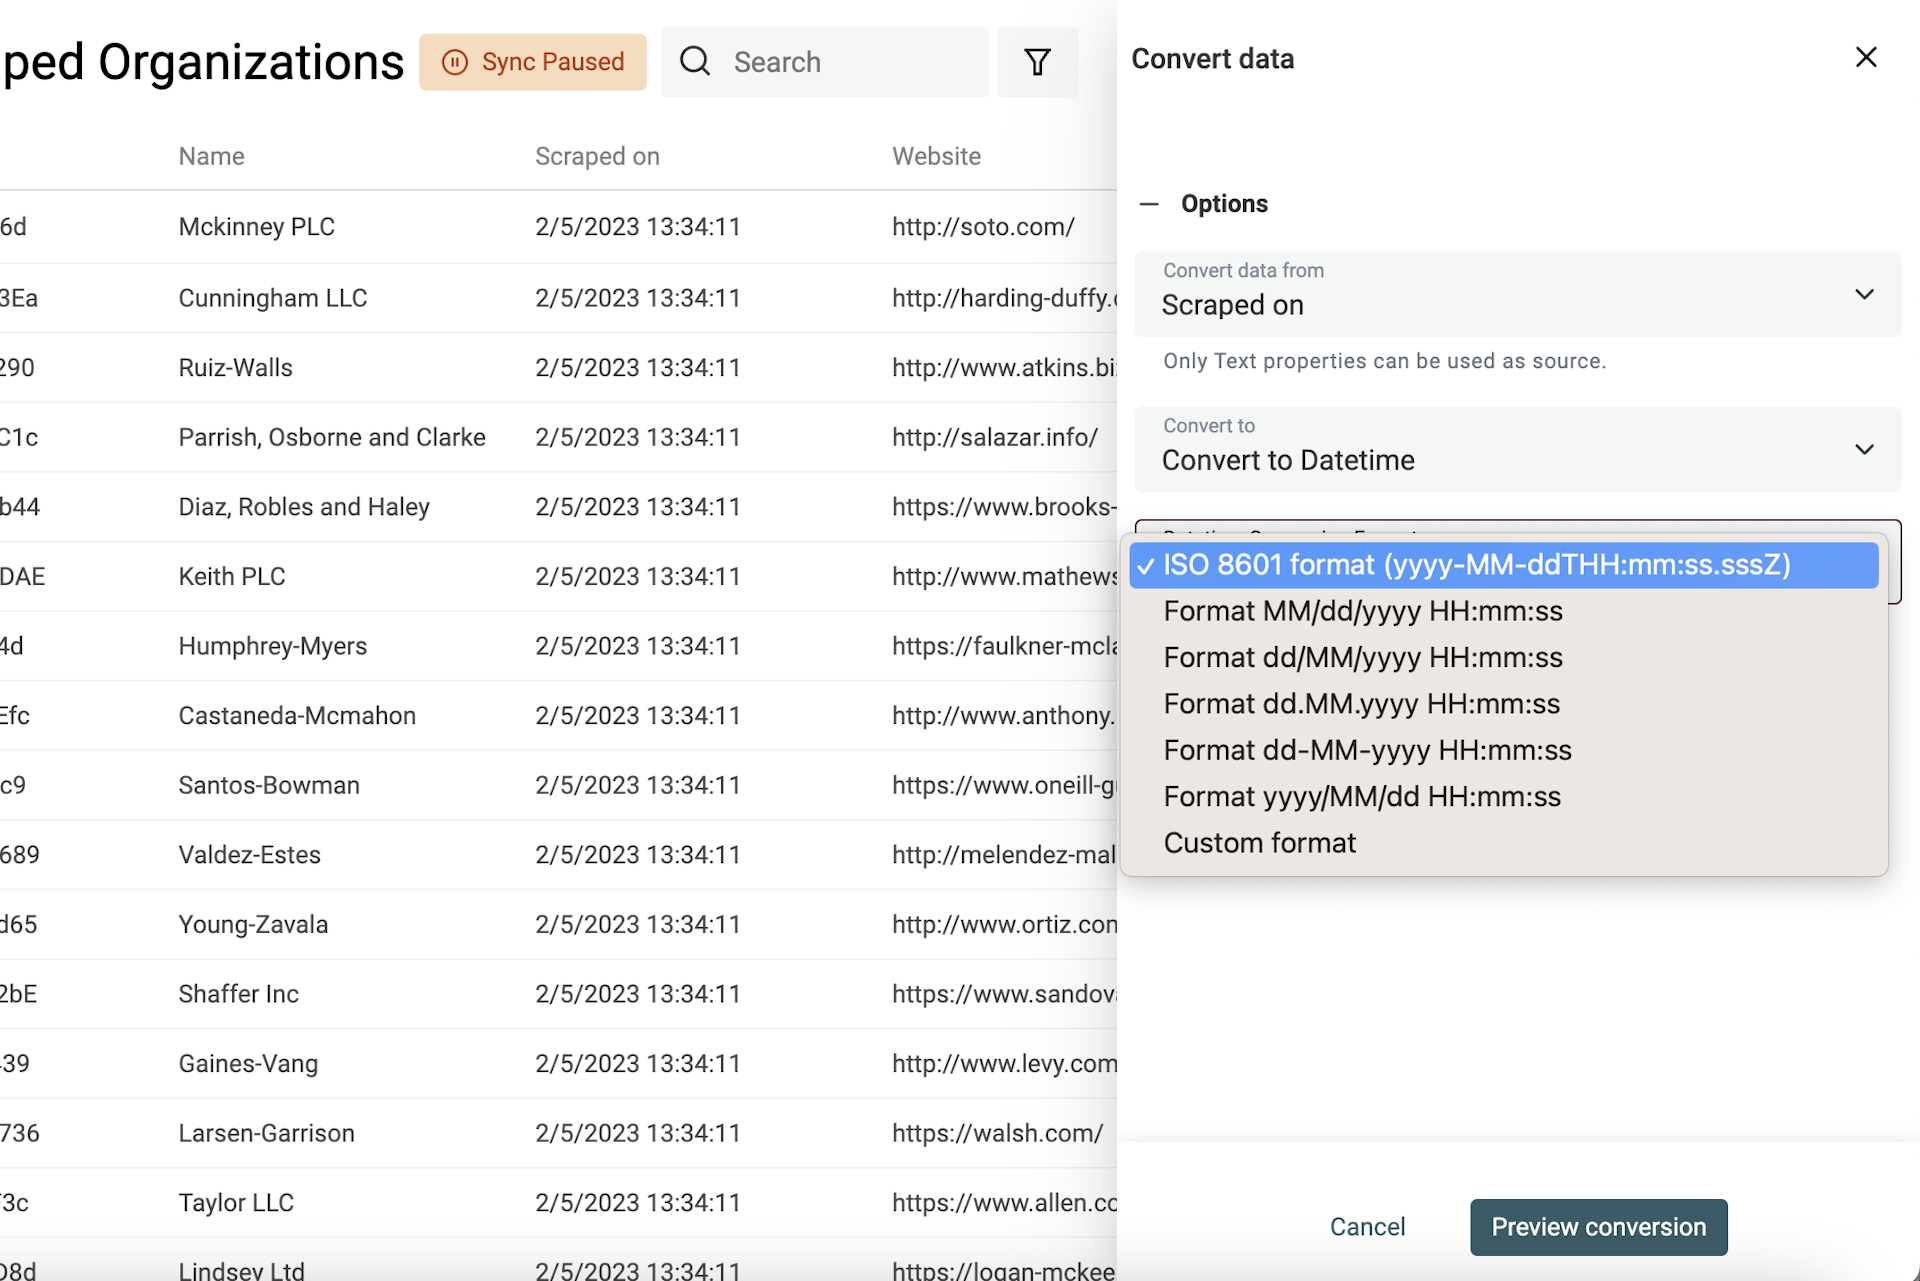This screenshot has height=1281, width=1920.
Task: Choose Custom format from the list
Action: [1259, 843]
